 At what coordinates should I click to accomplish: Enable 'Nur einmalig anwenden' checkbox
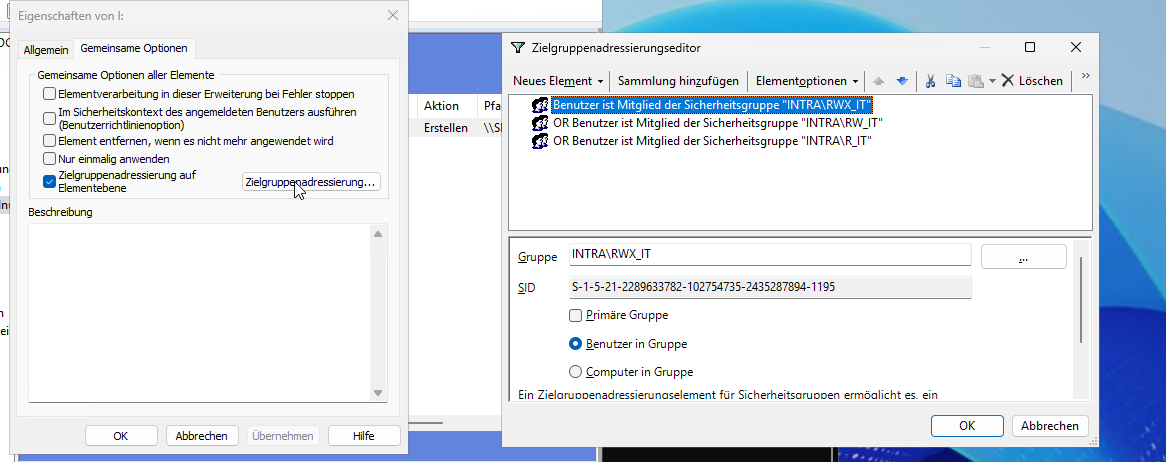click(50, 159)
